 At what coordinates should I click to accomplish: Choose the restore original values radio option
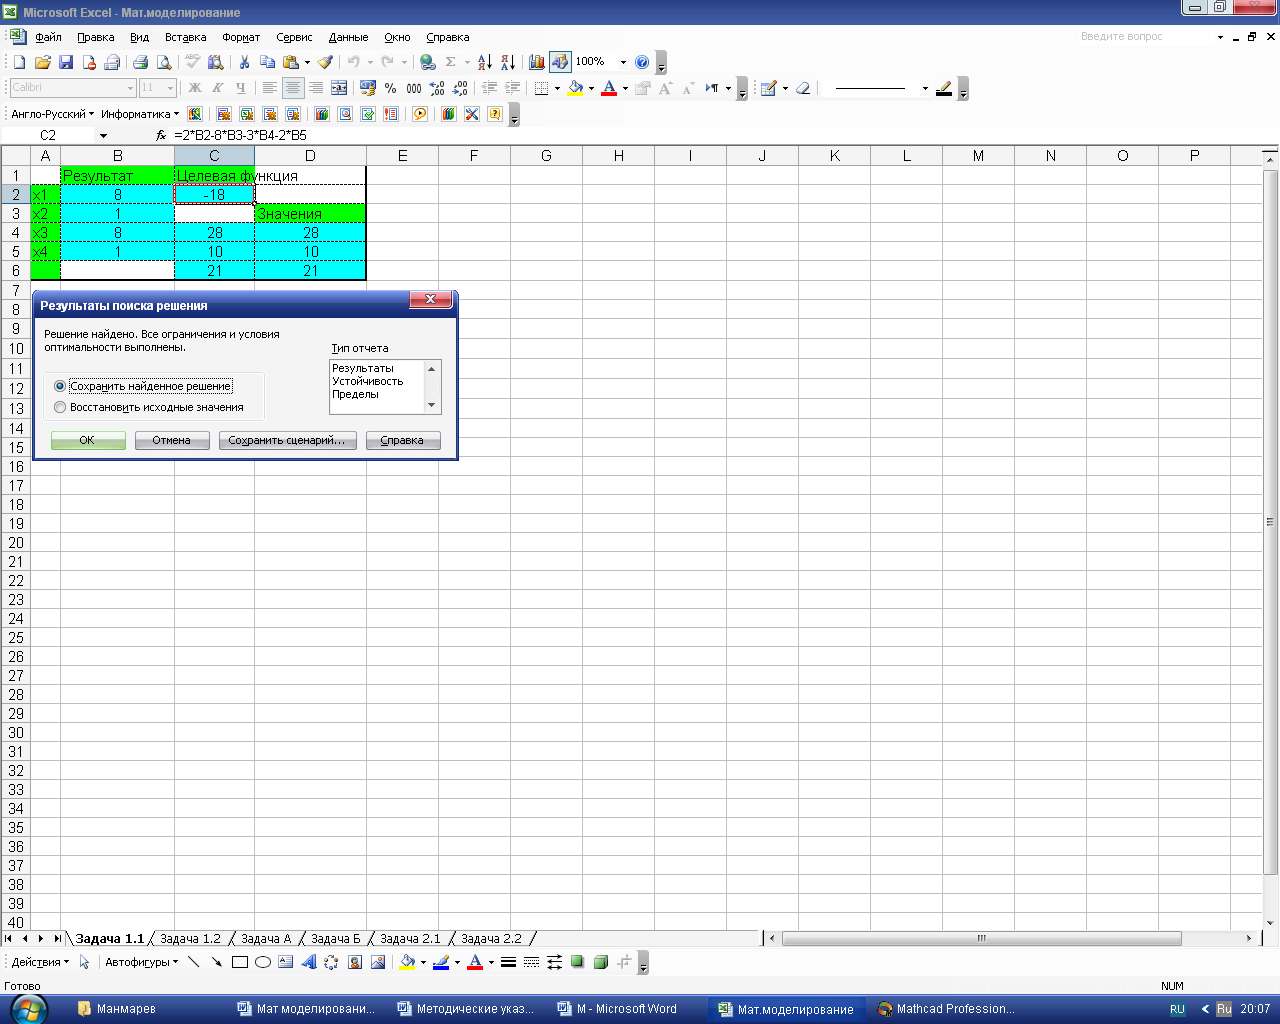coord(60,407)
